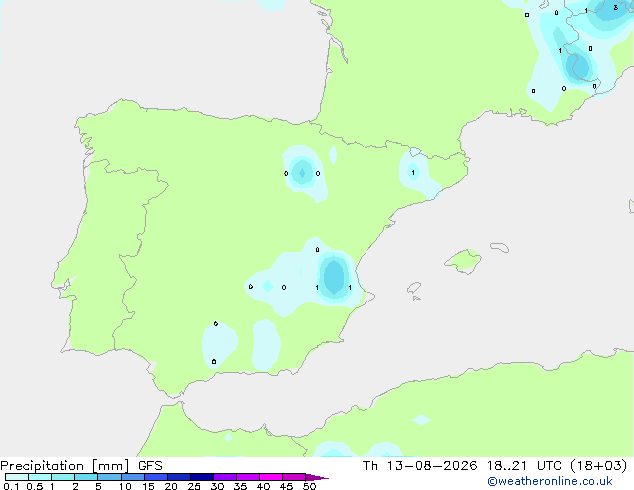Viewport: 634px width, 490px height.
Task: Click the purple arrow tip after the 50 swatch
Action: coord(317,477)
